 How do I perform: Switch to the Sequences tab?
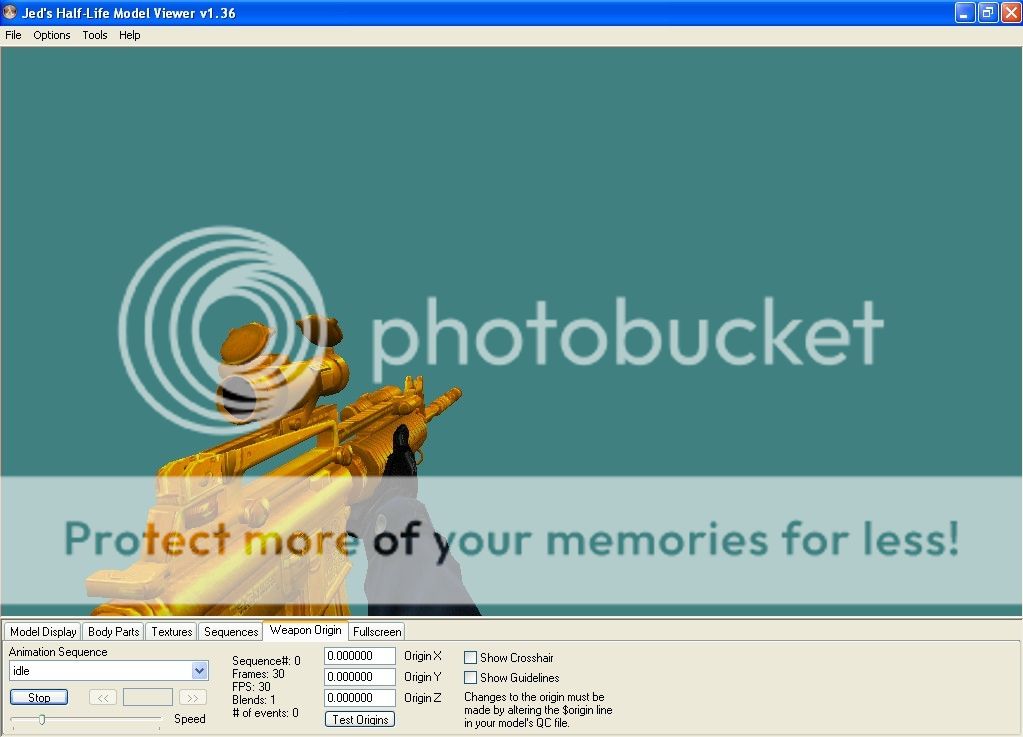point(231,632)
